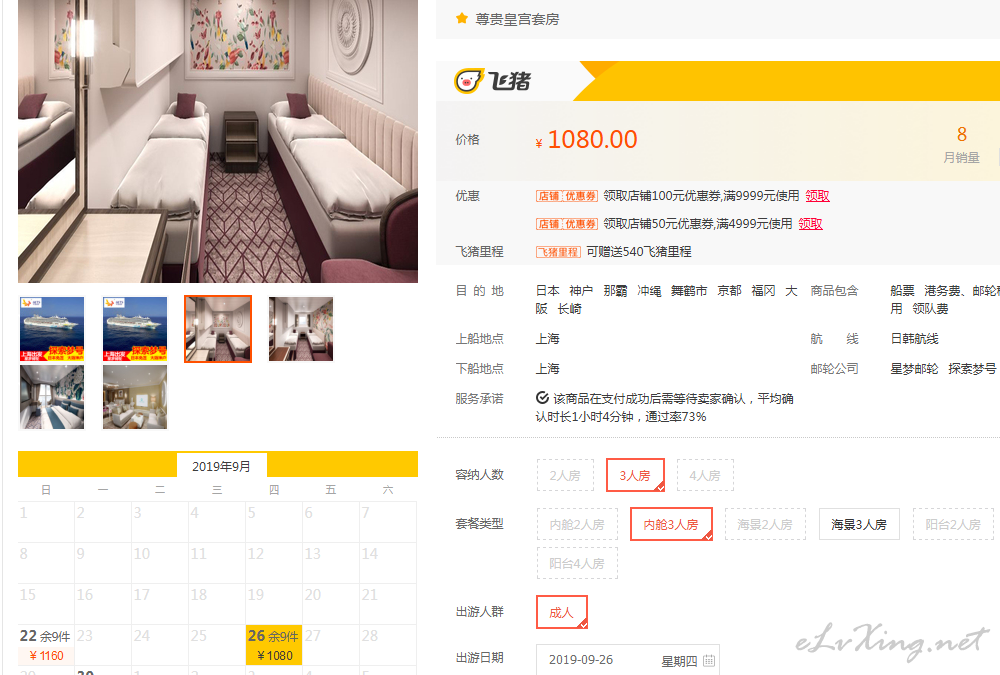Pick September 26 priced at ¥1080
Viewport: 1000px width, 675px height.
coord(274,645)
